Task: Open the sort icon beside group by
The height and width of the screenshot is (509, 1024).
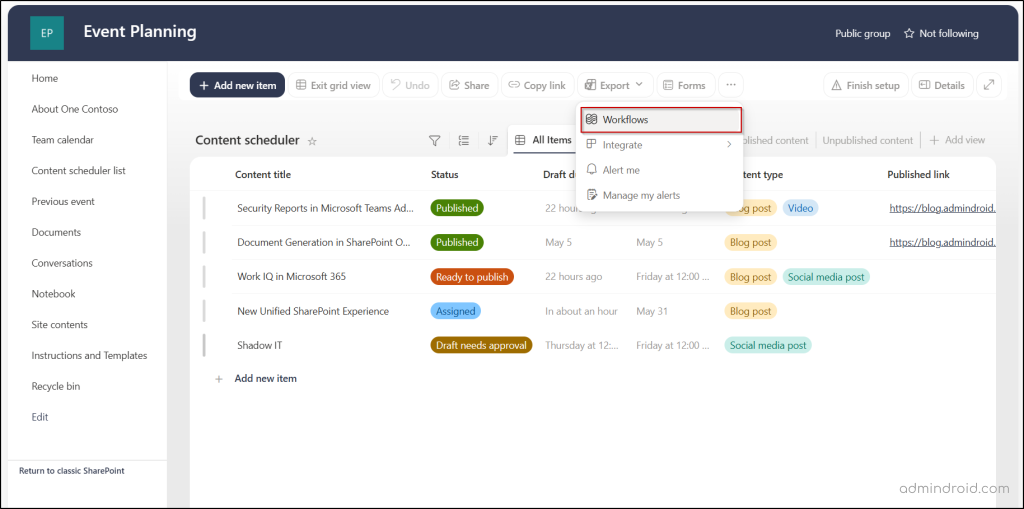Action: click(x=493, y=140)
